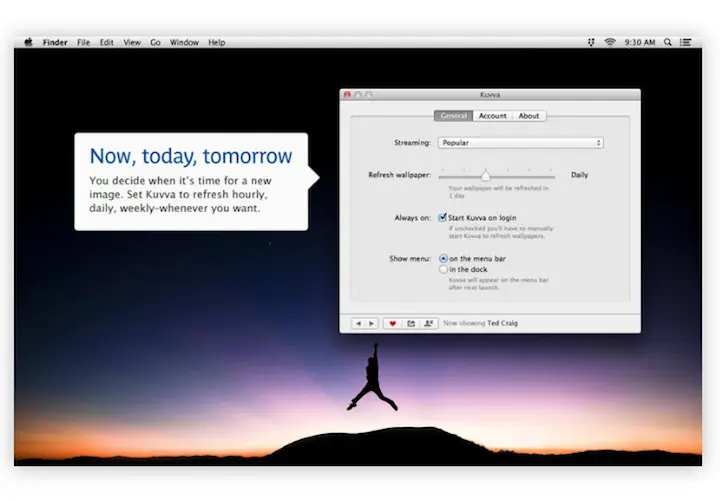Viewport: 720px width, 501px height.
Task: Open the Streaming Popular dropdown
Action: coord(521,143)
